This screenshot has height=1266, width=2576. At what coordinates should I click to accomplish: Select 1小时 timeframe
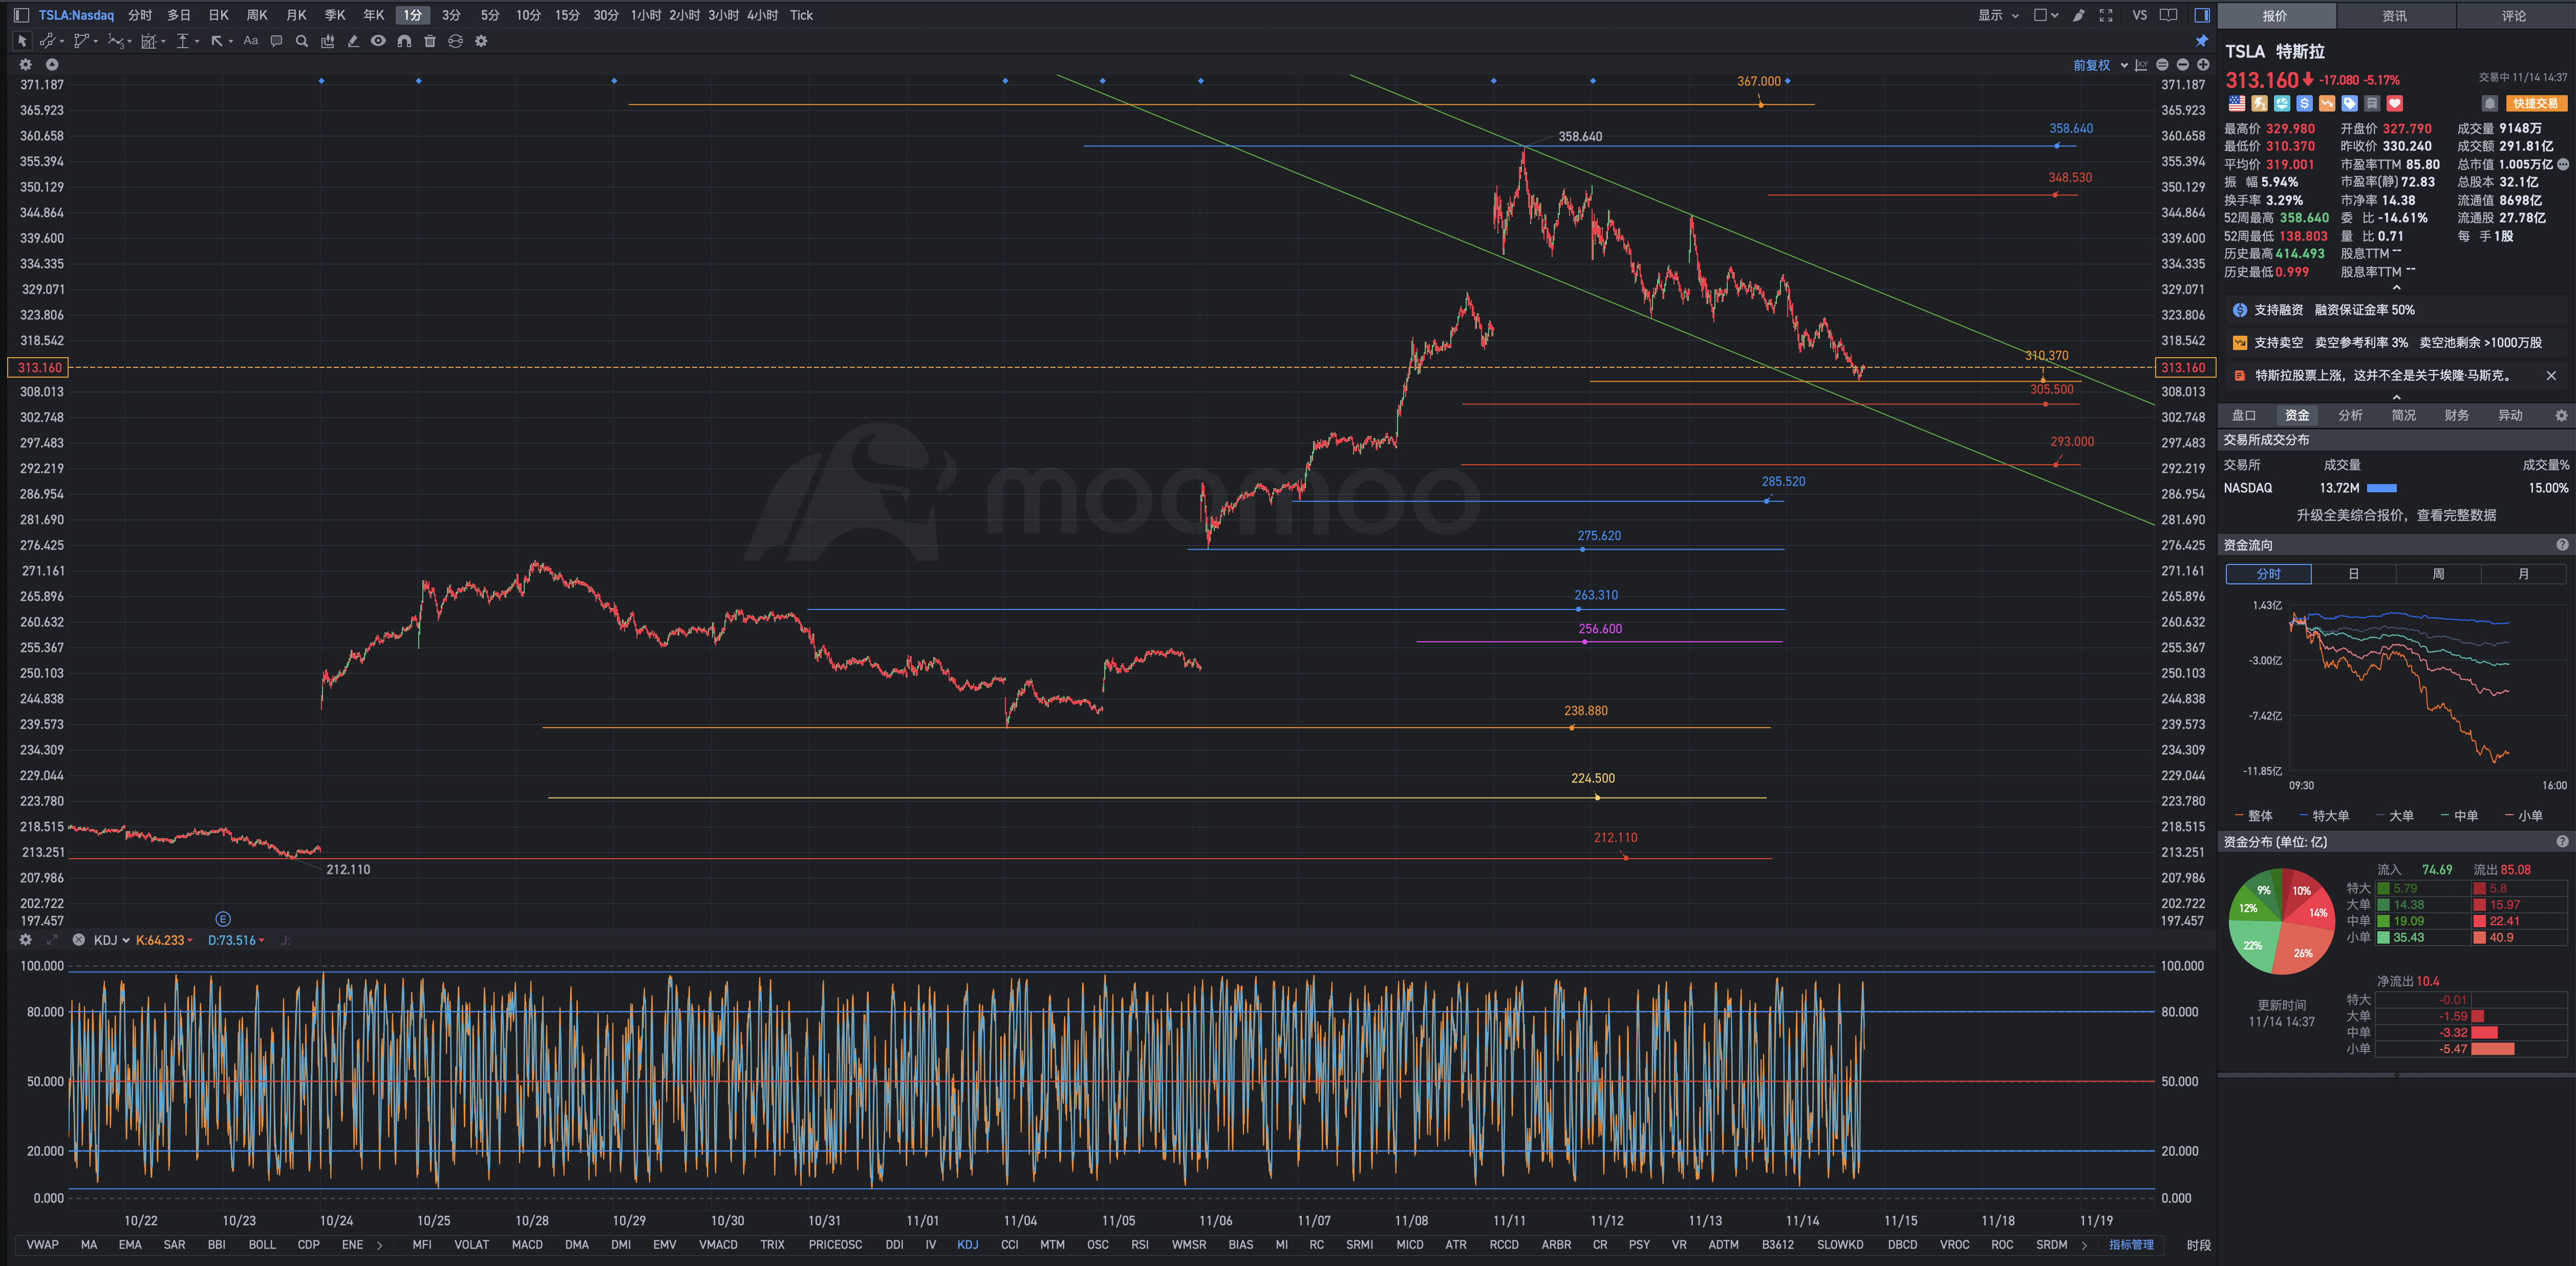click(645, 15)
